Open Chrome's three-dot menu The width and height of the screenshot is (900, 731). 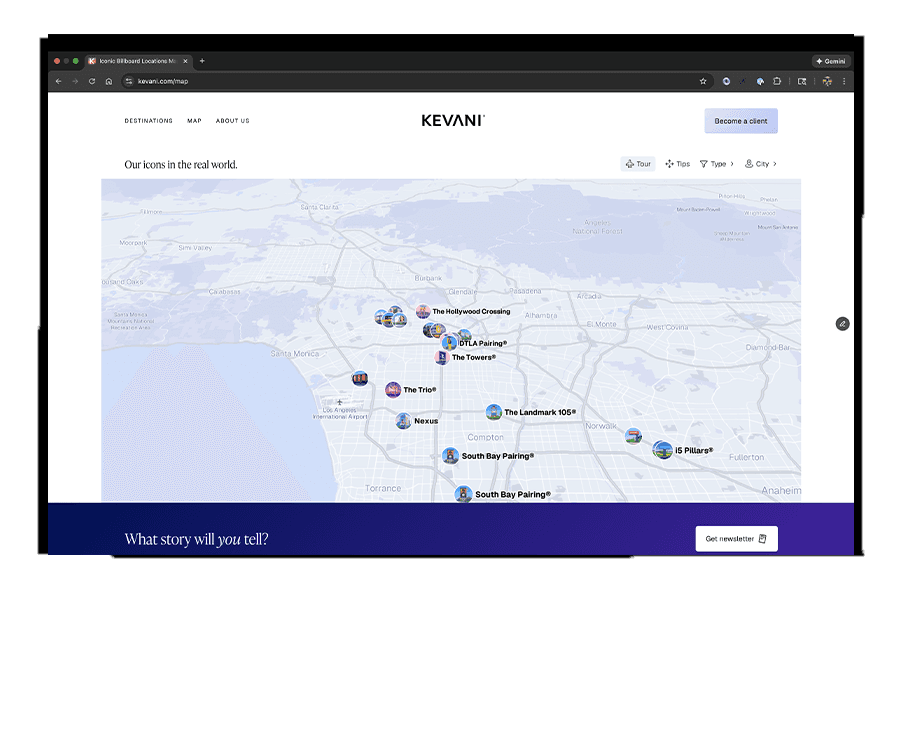(844, 81)
